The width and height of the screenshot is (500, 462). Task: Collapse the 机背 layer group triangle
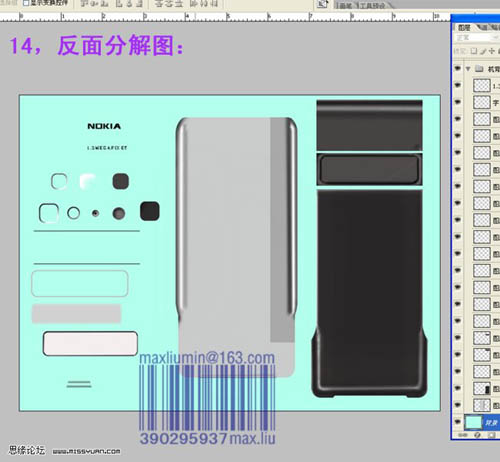(x=468, y=69)
